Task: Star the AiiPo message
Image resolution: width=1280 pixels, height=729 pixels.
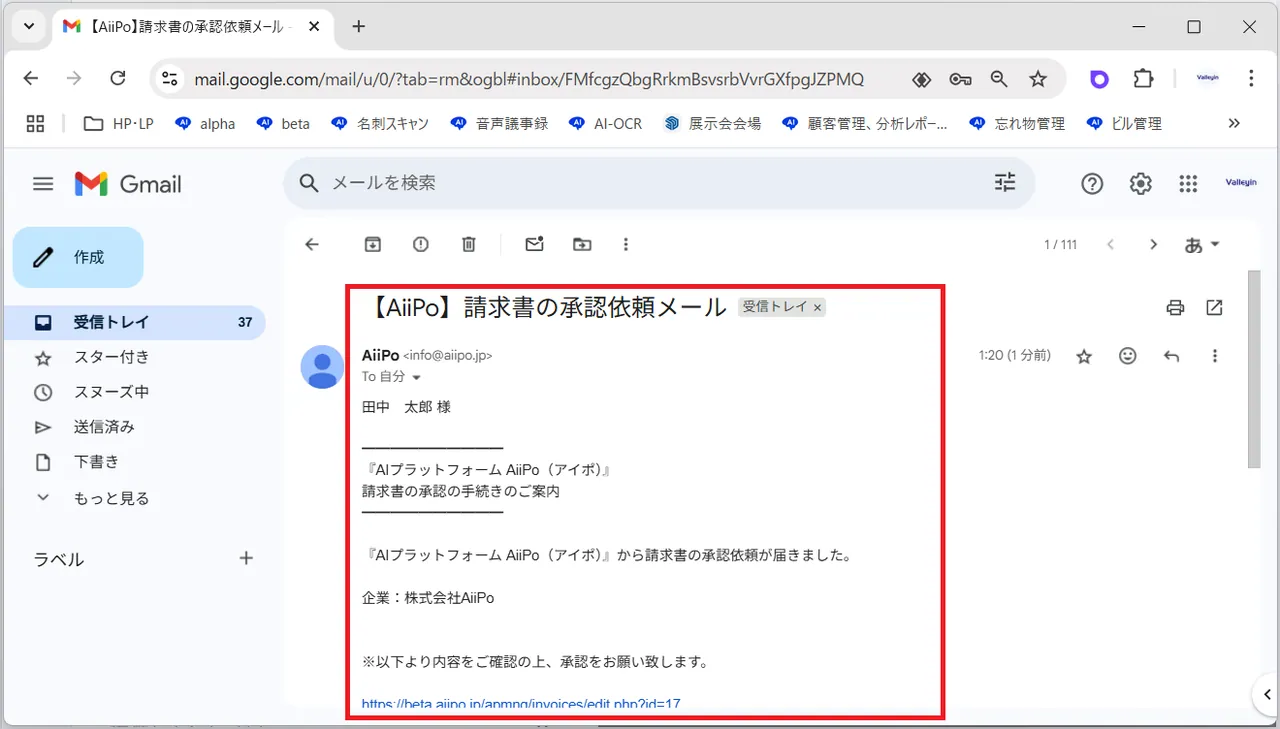Action: coord(1084,356)
